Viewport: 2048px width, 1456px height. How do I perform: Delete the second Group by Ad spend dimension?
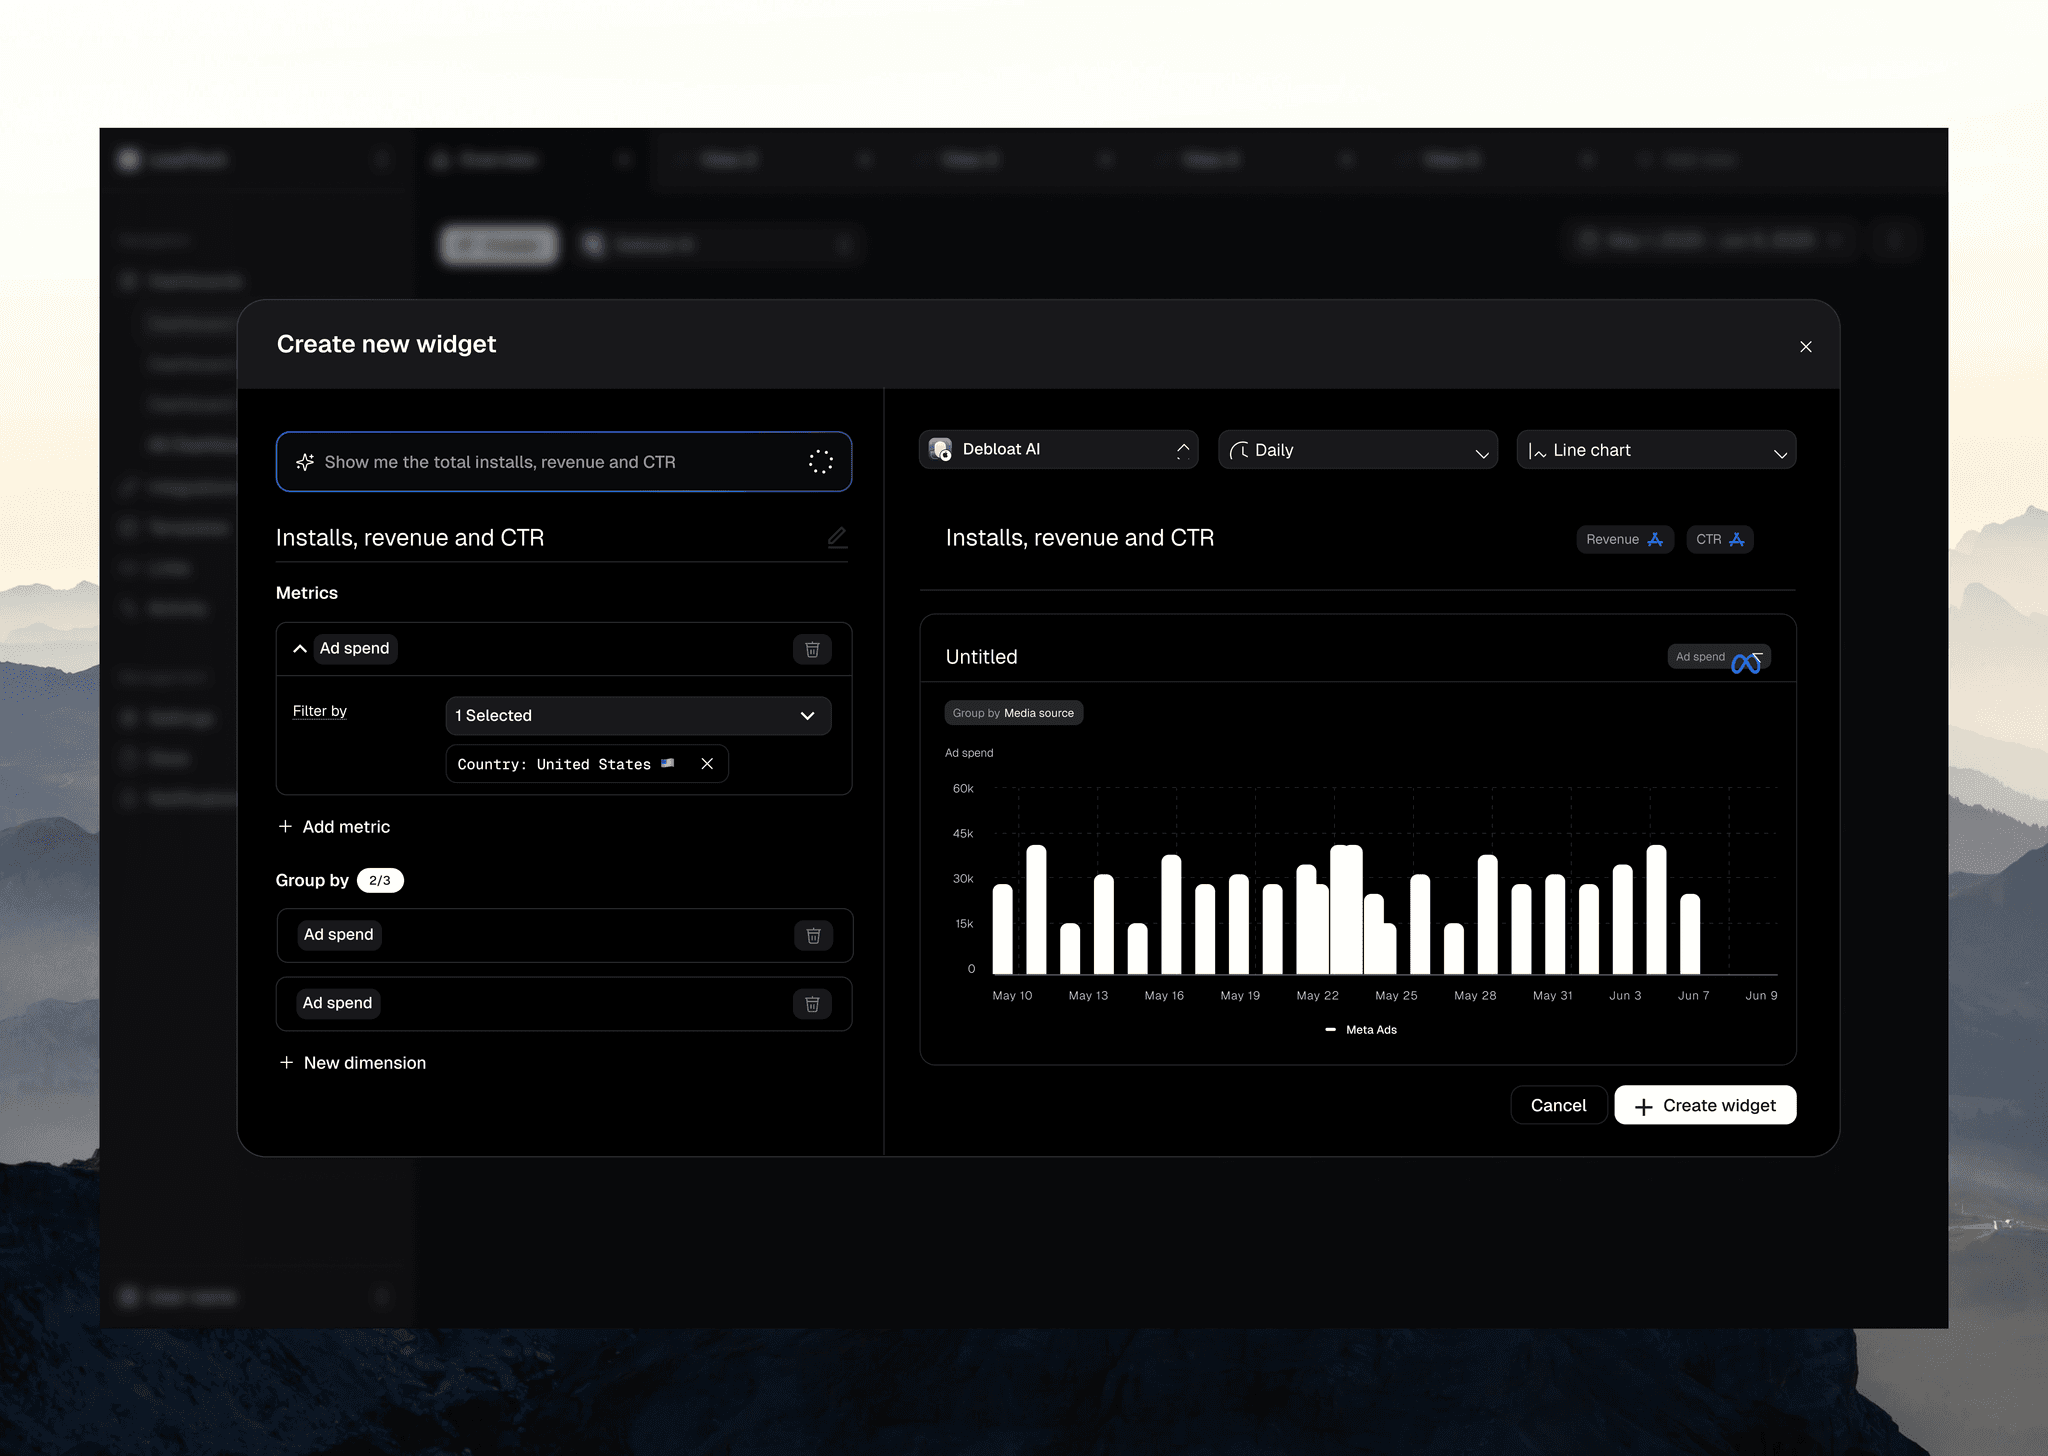coord(812,1004)
